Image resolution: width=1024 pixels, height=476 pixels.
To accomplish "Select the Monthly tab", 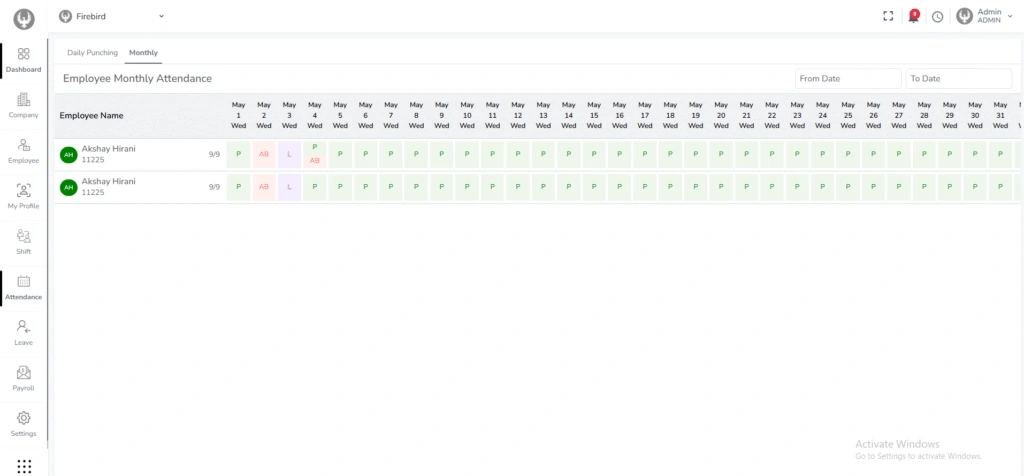I will (x=143, y=52).
